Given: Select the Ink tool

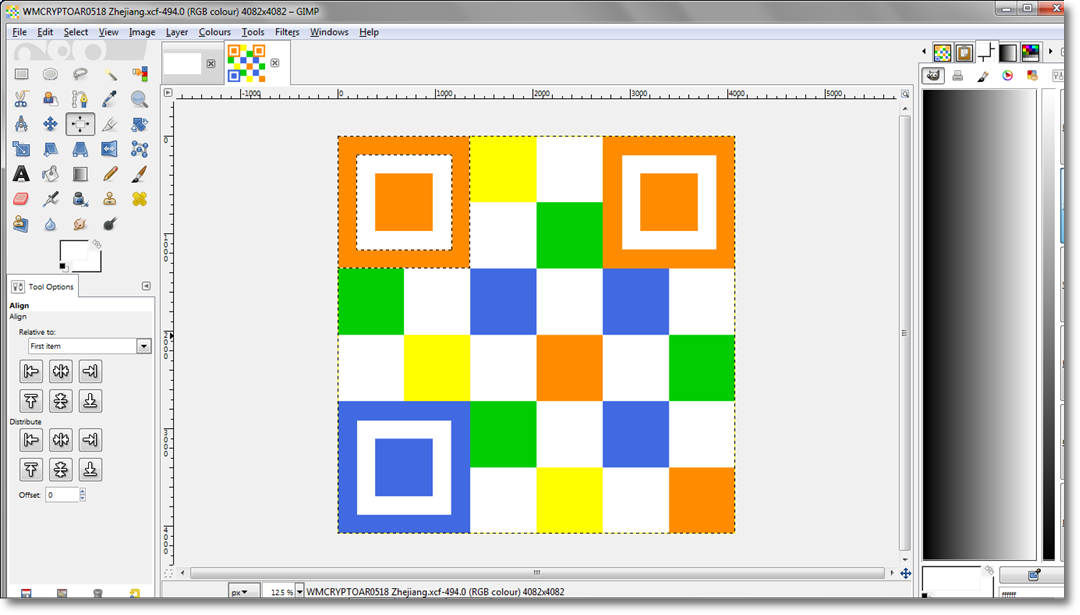Looking at the screenshot, I should (80, 199).
